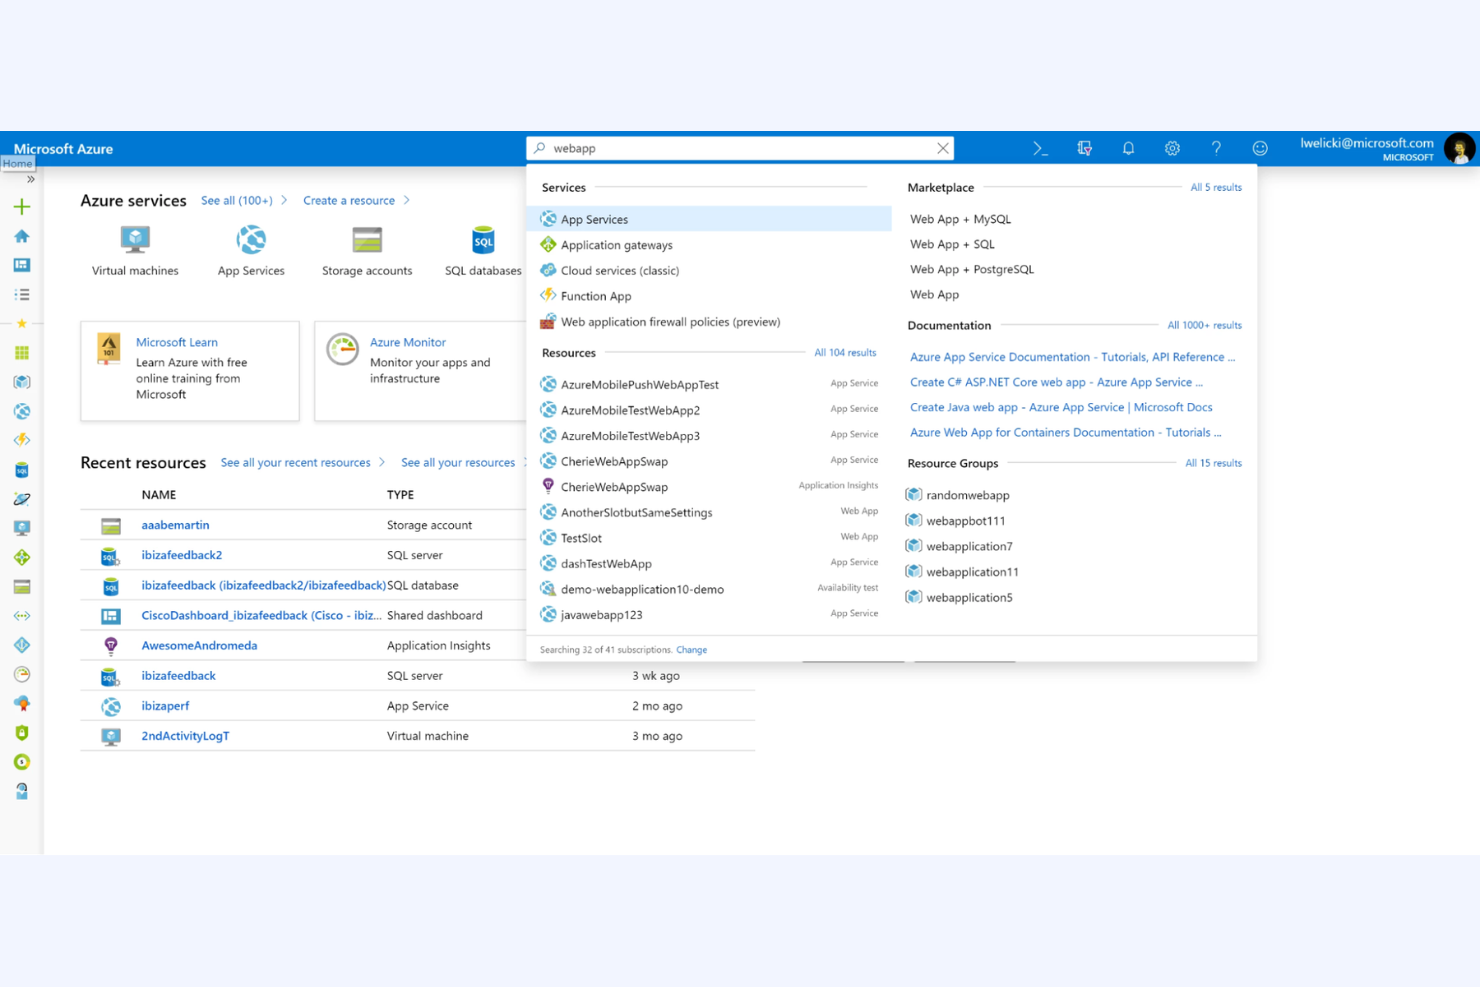
Task: Open the directory and subscription filter
Action: click(1084, 148)
